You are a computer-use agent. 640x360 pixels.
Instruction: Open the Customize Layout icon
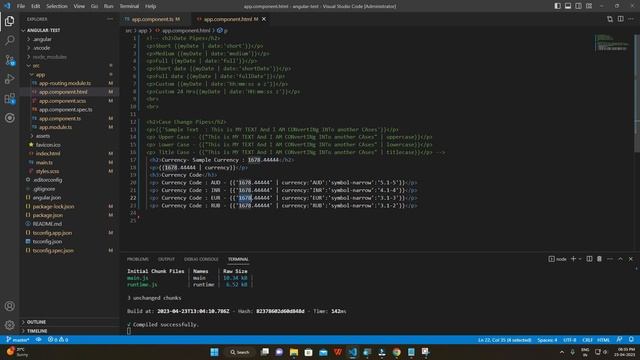click(x=589, y=6)
